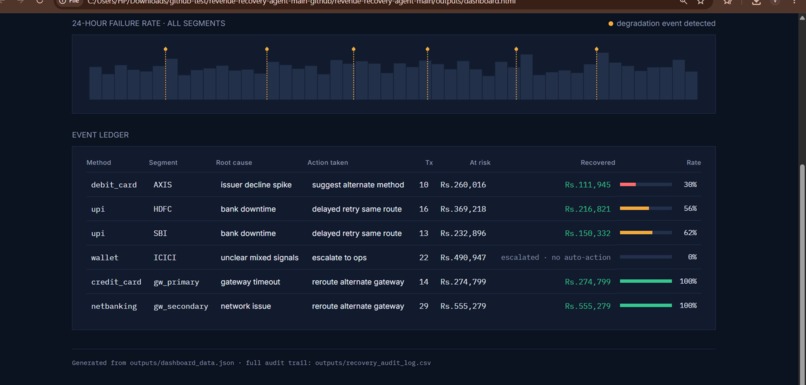
Task: Click the Rs.232,896 at-risk amount
Action: (x=463, y=233)
